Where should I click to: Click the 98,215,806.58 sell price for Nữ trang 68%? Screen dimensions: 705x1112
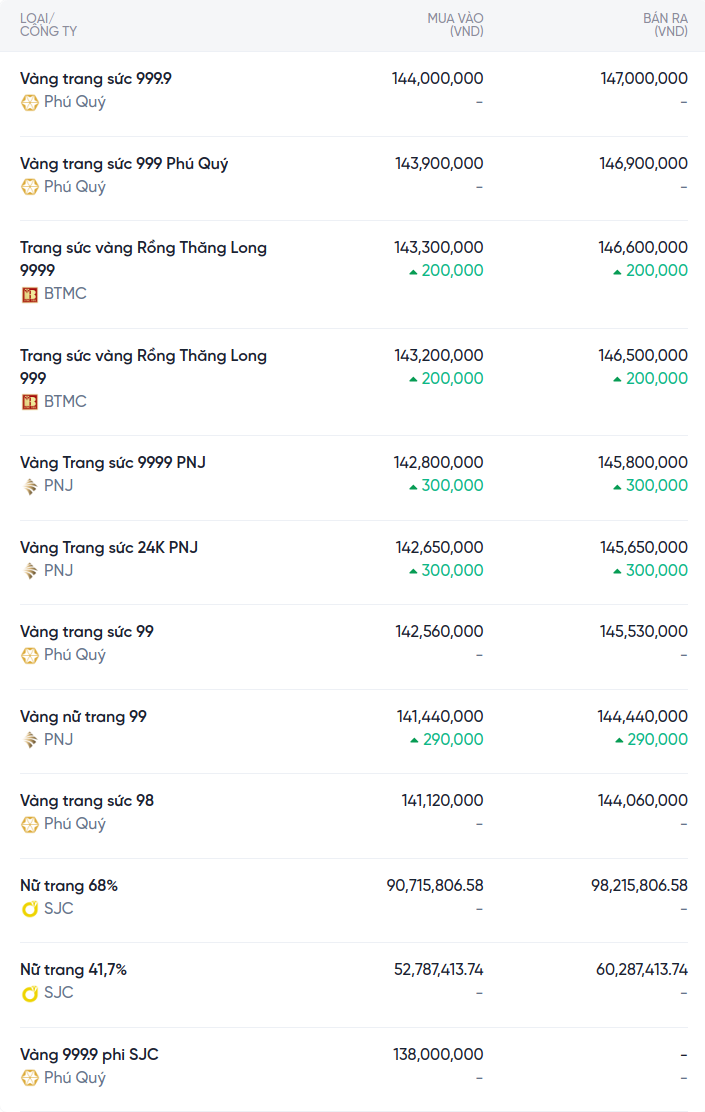pyautogui.click(x=639, y=885)
